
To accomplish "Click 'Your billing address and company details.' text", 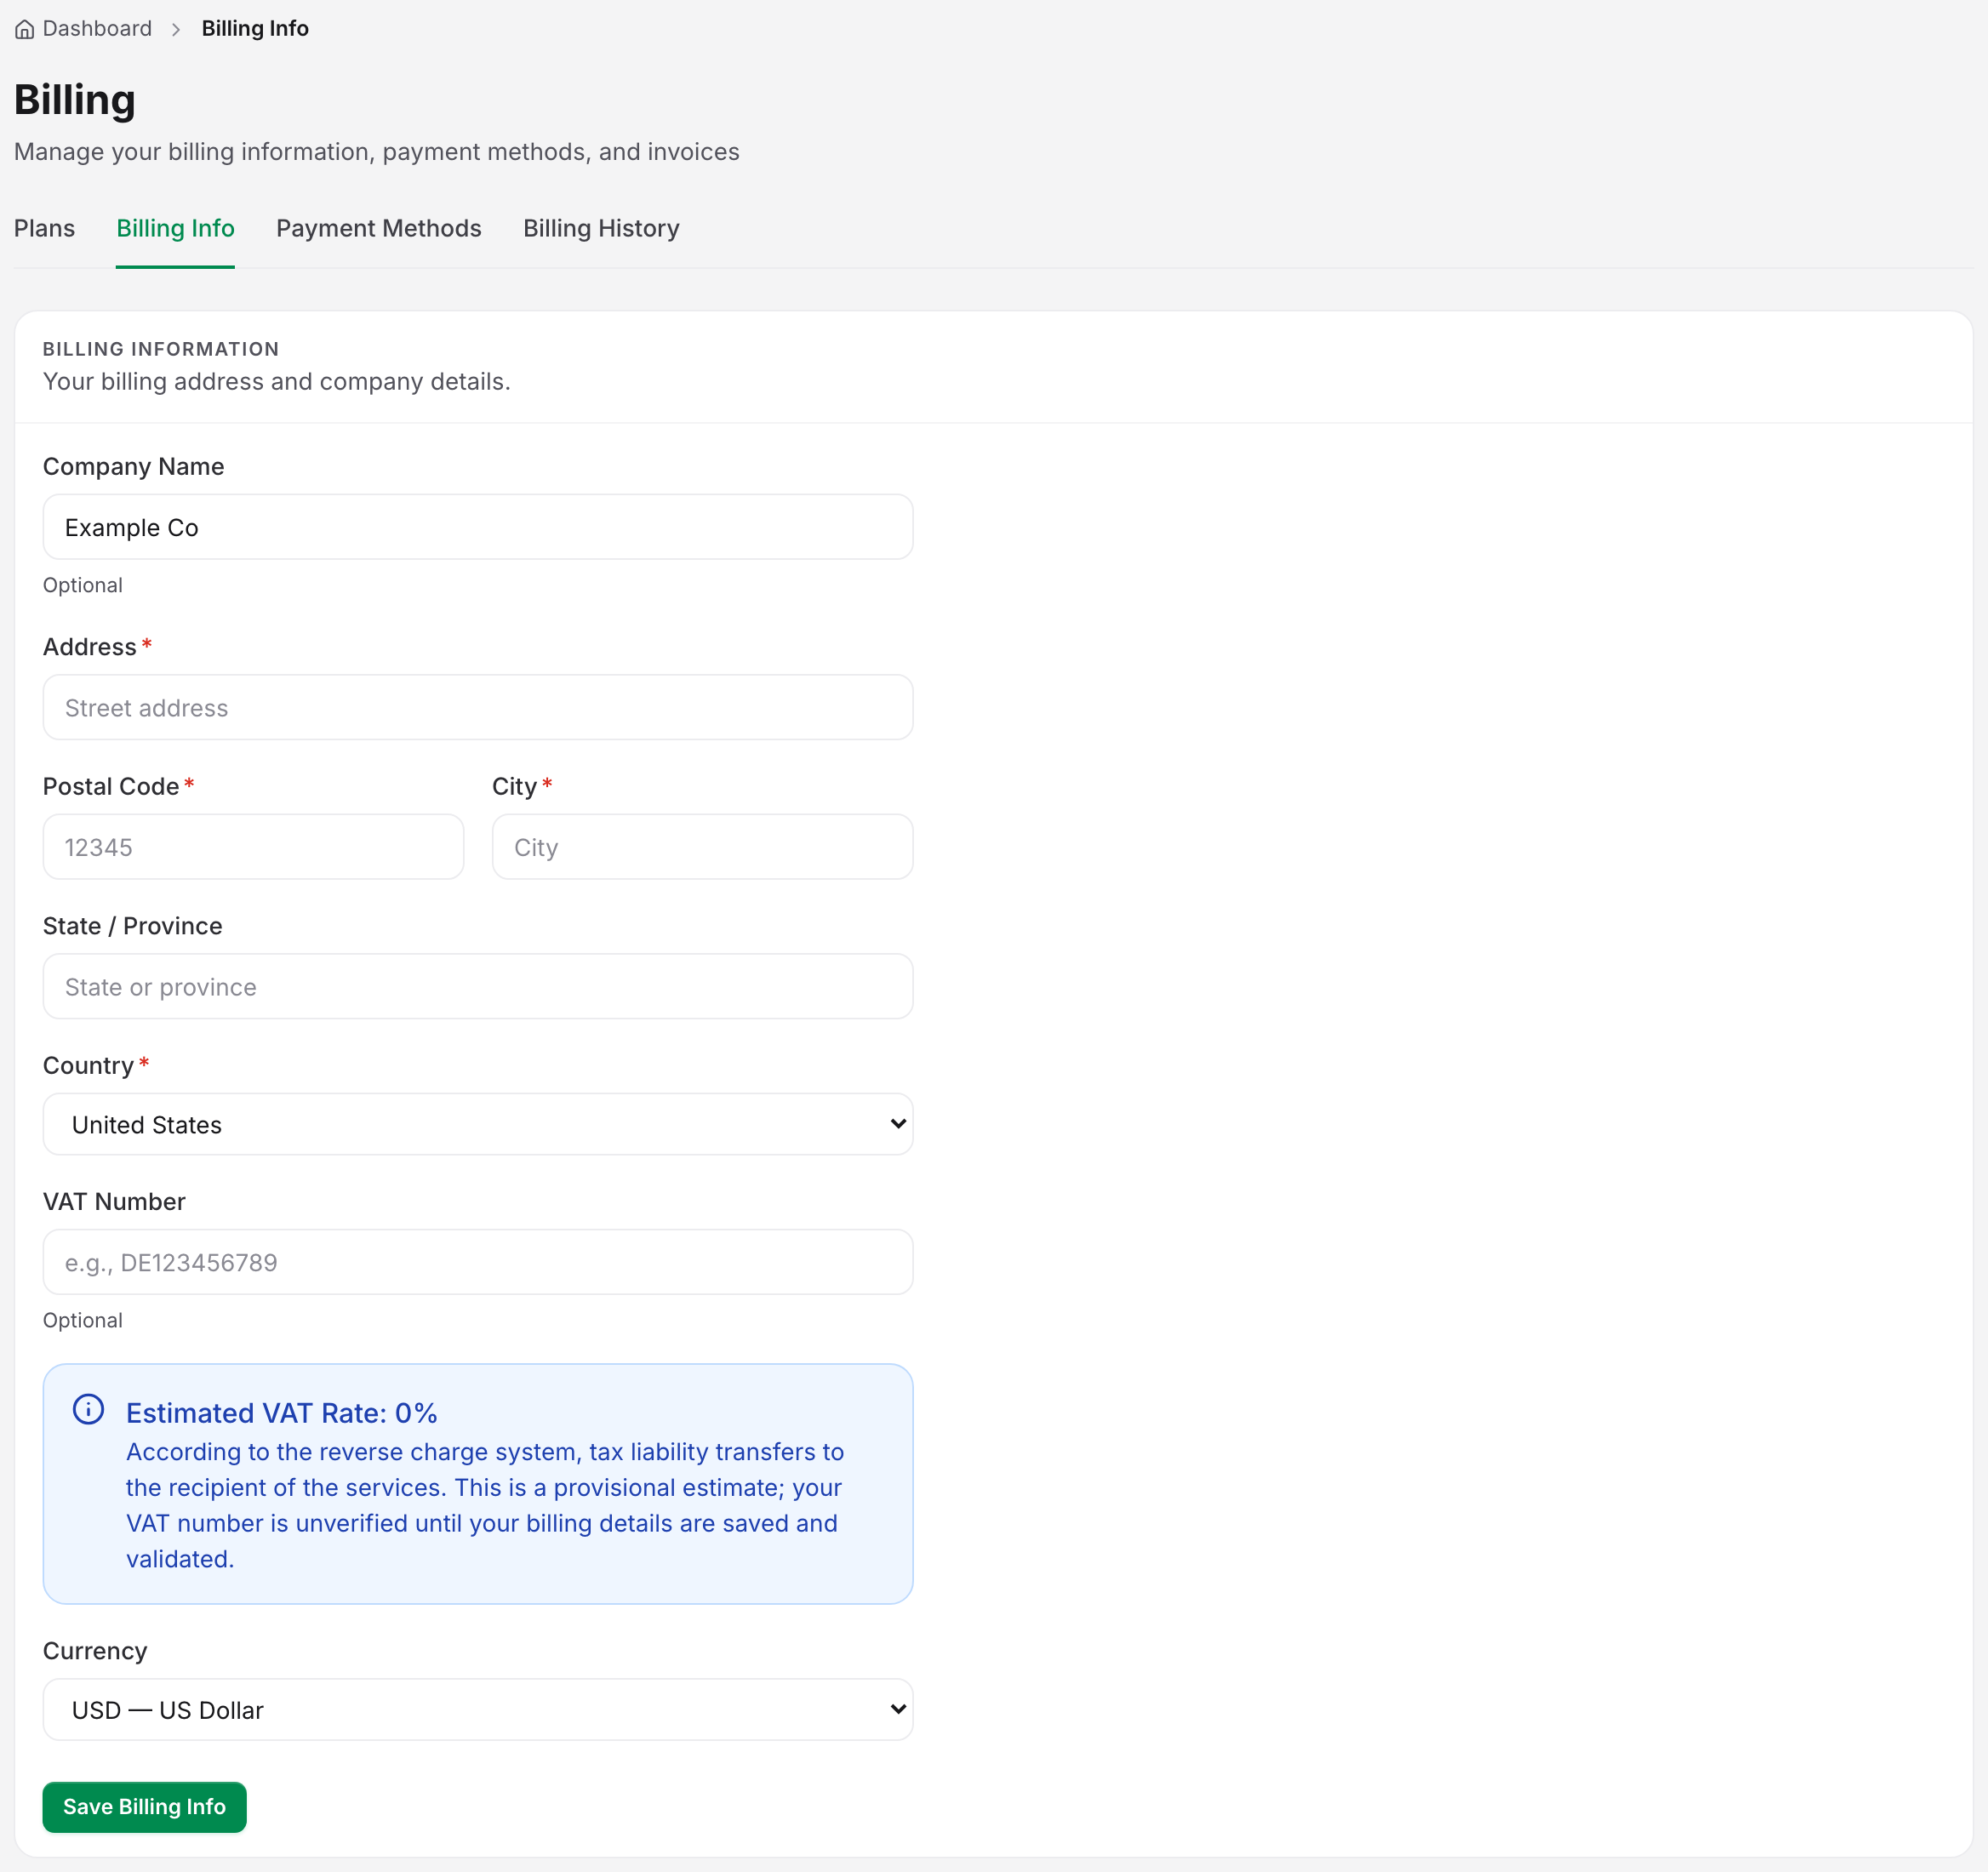I will (277, 381).
